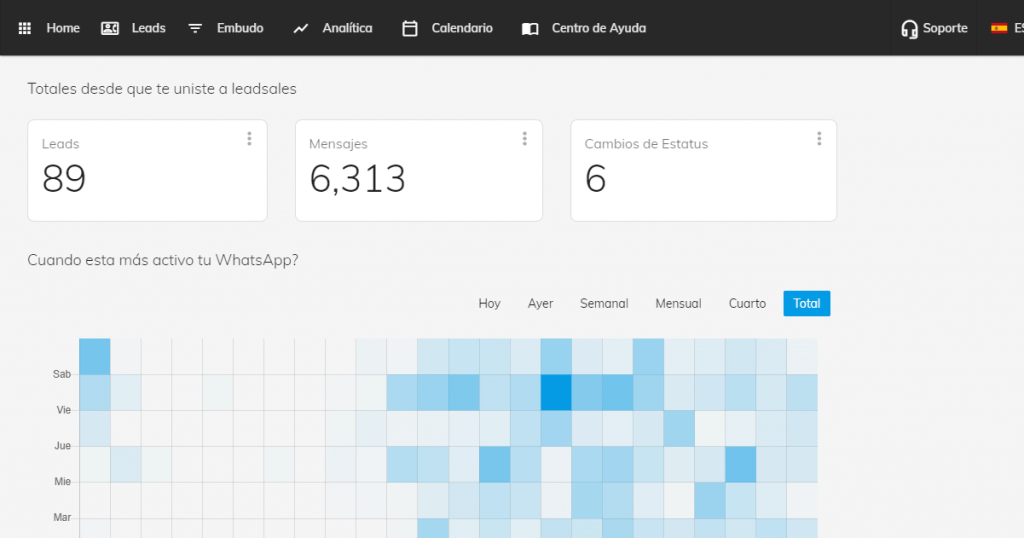
Task: Click the Jue axis label on heatmap
Action: (63, 446)
